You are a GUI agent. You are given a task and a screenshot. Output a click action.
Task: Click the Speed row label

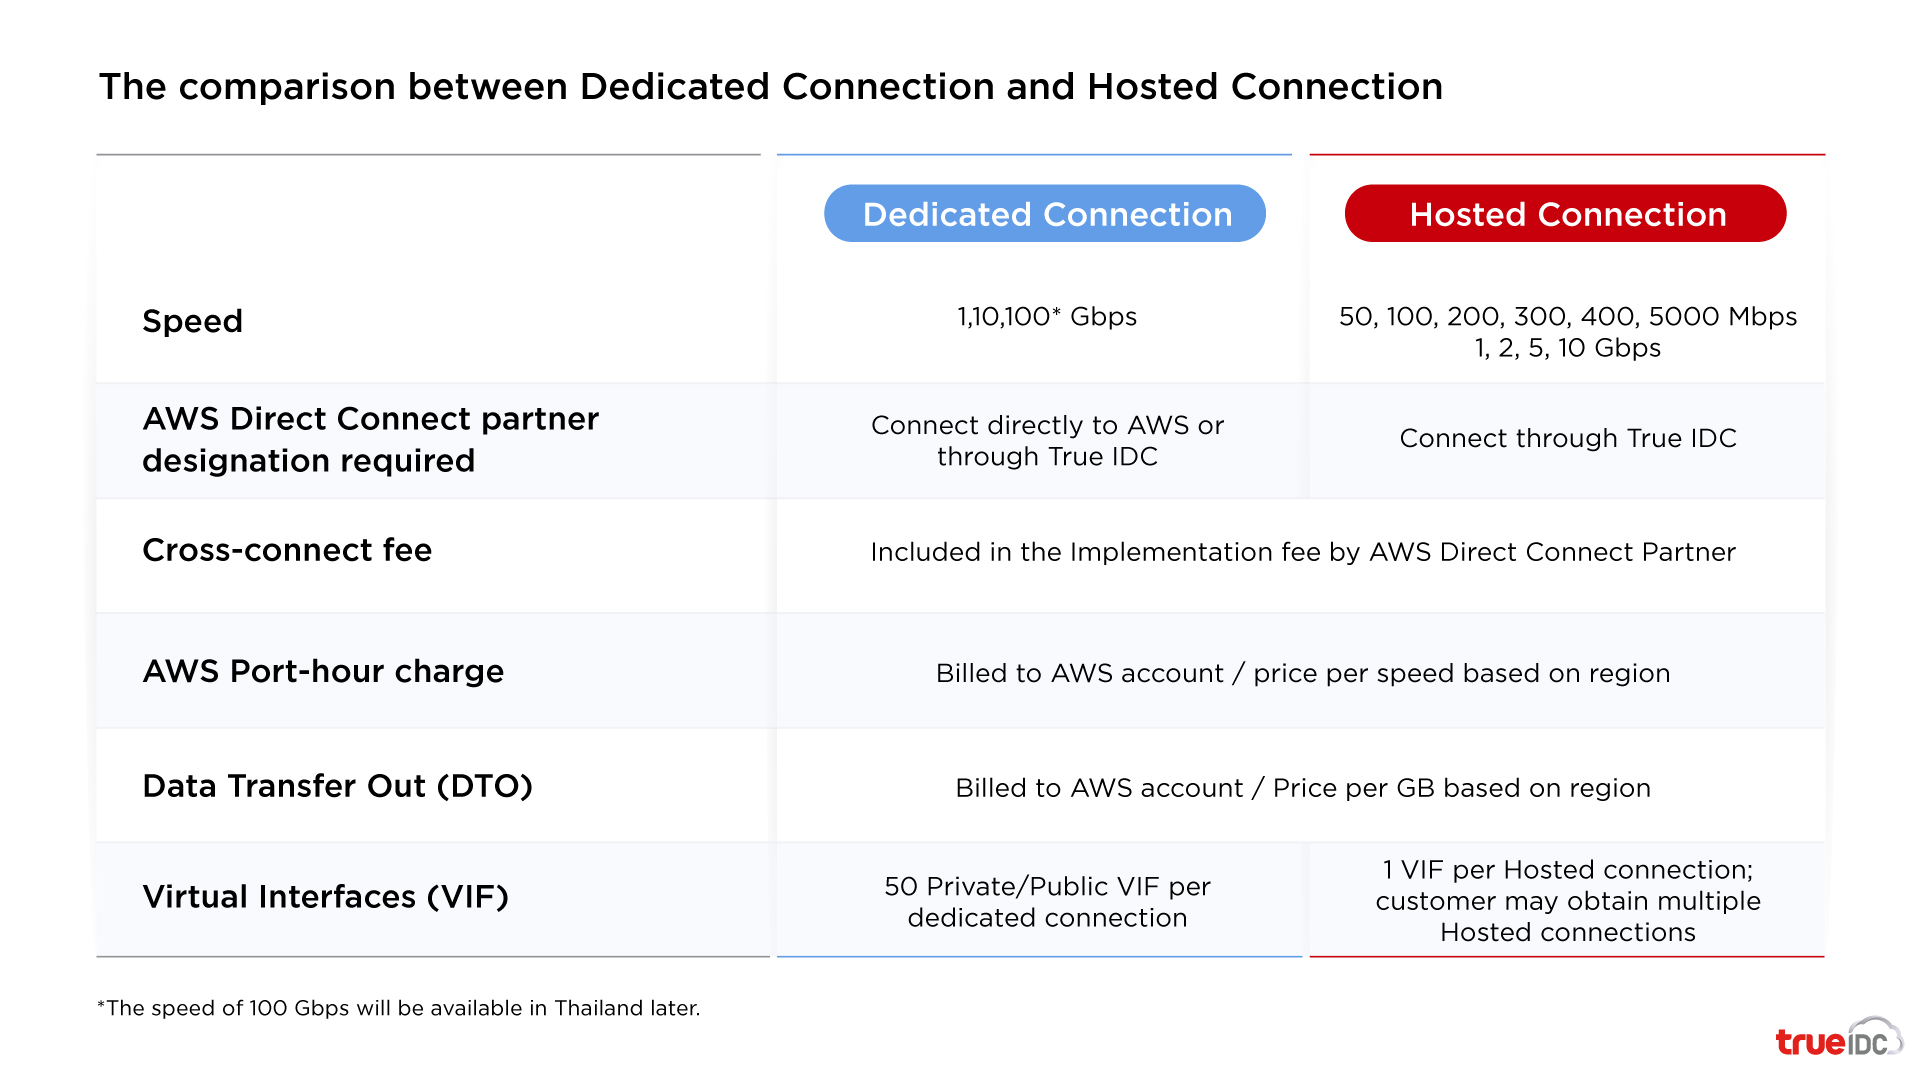[x=193, y=321]
